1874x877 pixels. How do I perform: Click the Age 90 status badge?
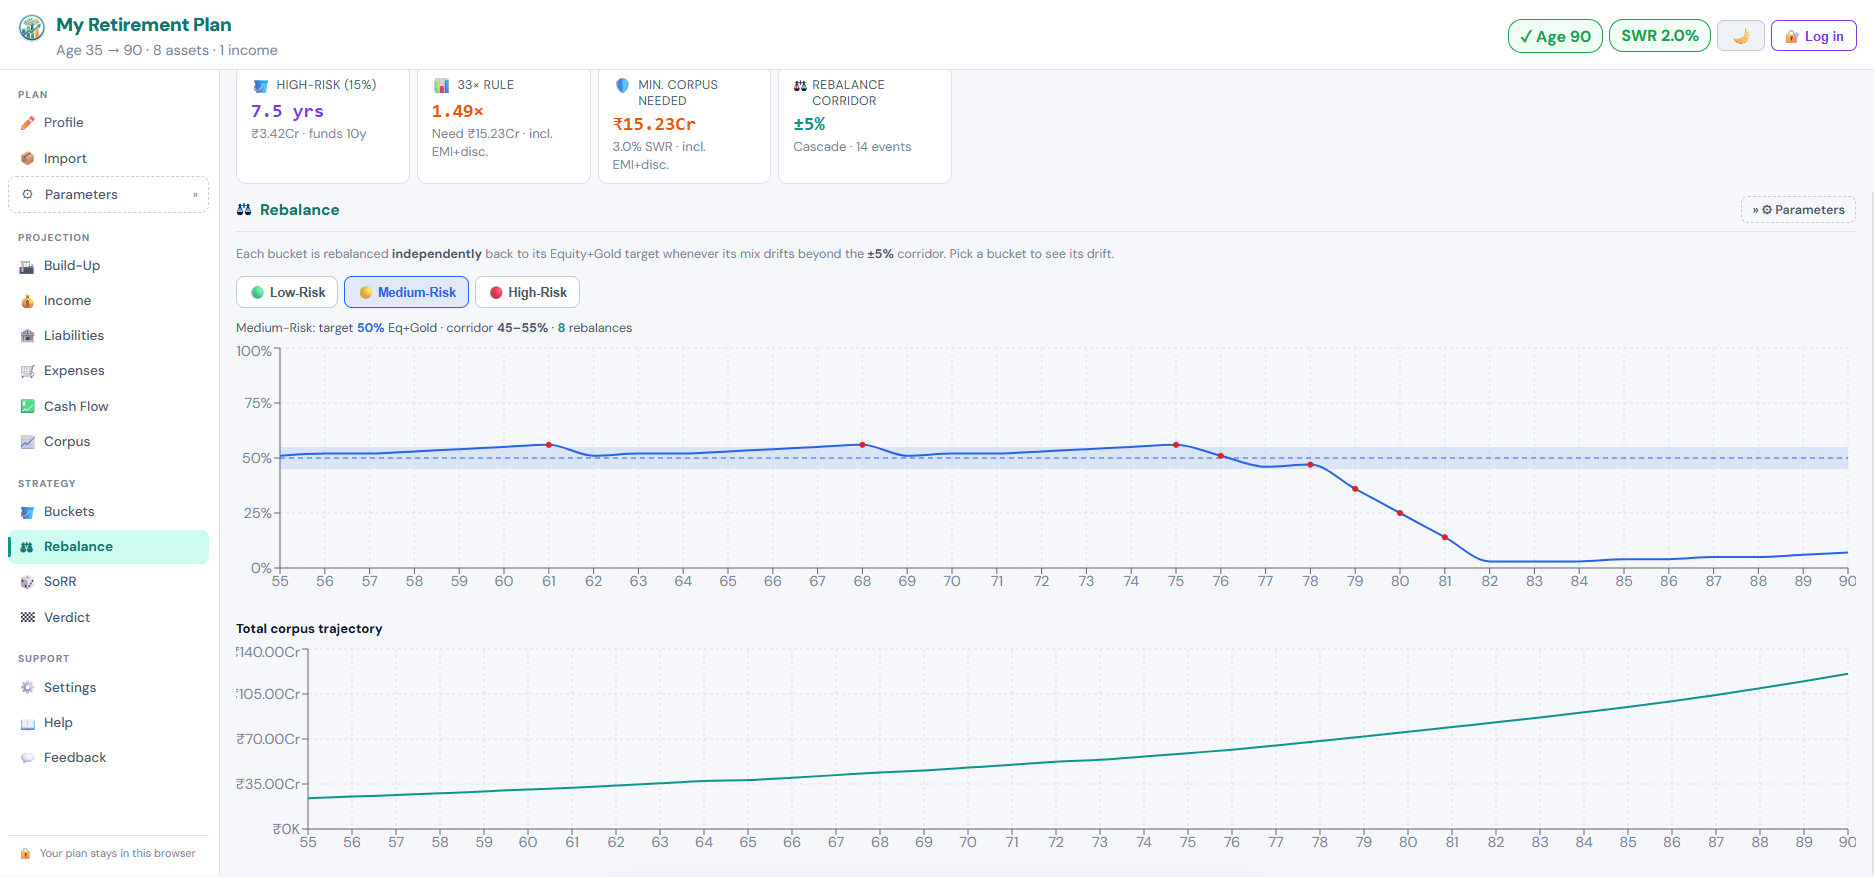pos(1555,36)
